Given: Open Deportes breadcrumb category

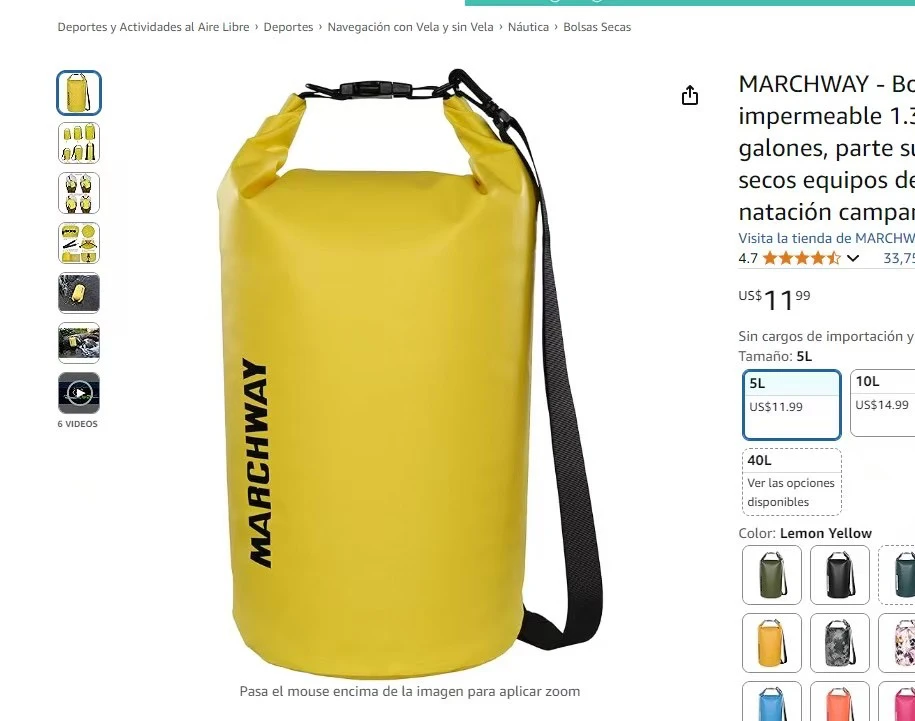Looking at the screenshot, I should 288,27.
